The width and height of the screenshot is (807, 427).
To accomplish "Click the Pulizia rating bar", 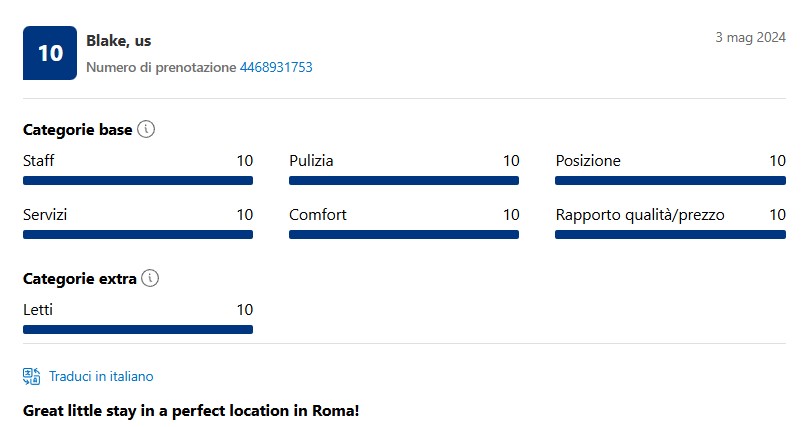I will pos(404,181).
